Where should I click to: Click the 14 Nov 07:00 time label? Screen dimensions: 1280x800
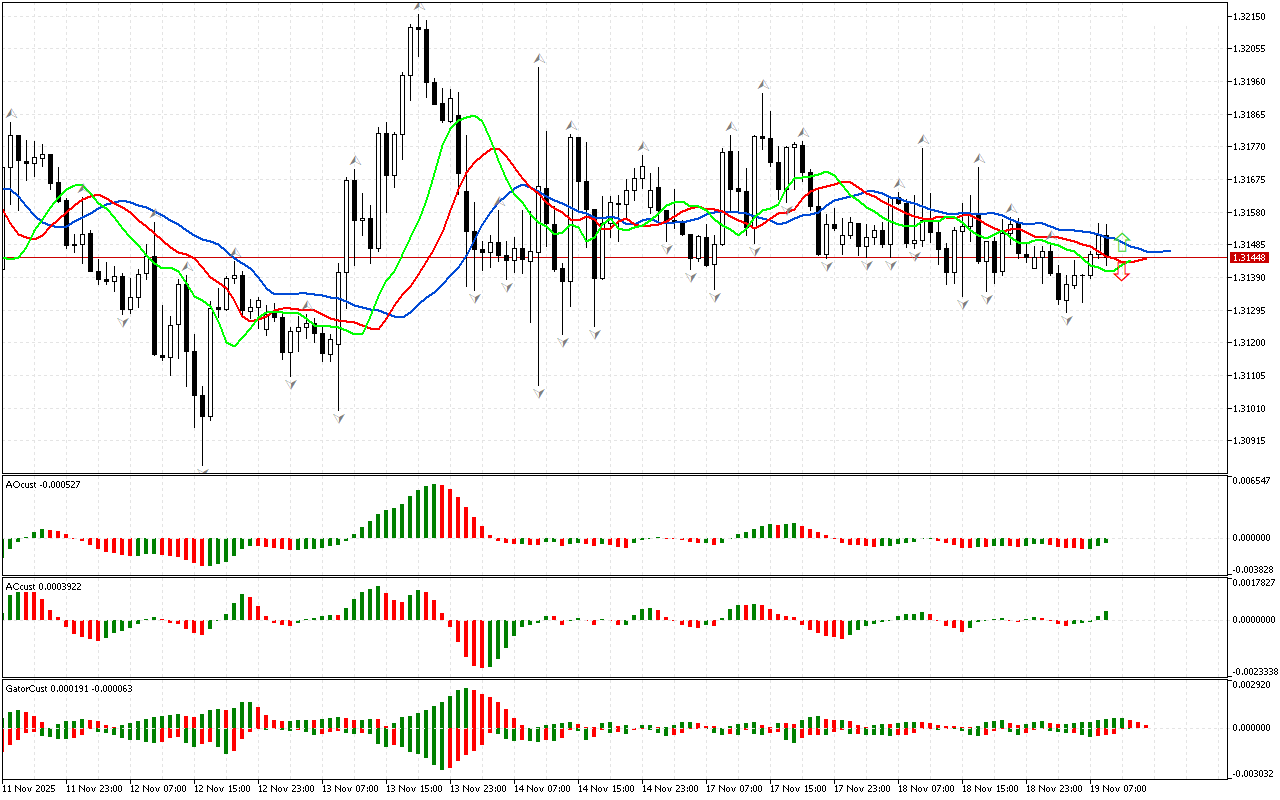(x=543, y=789)
